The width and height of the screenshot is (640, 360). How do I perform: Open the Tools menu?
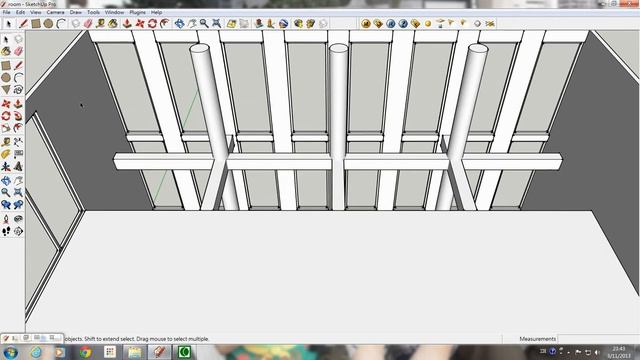click(x=93, y=12)
